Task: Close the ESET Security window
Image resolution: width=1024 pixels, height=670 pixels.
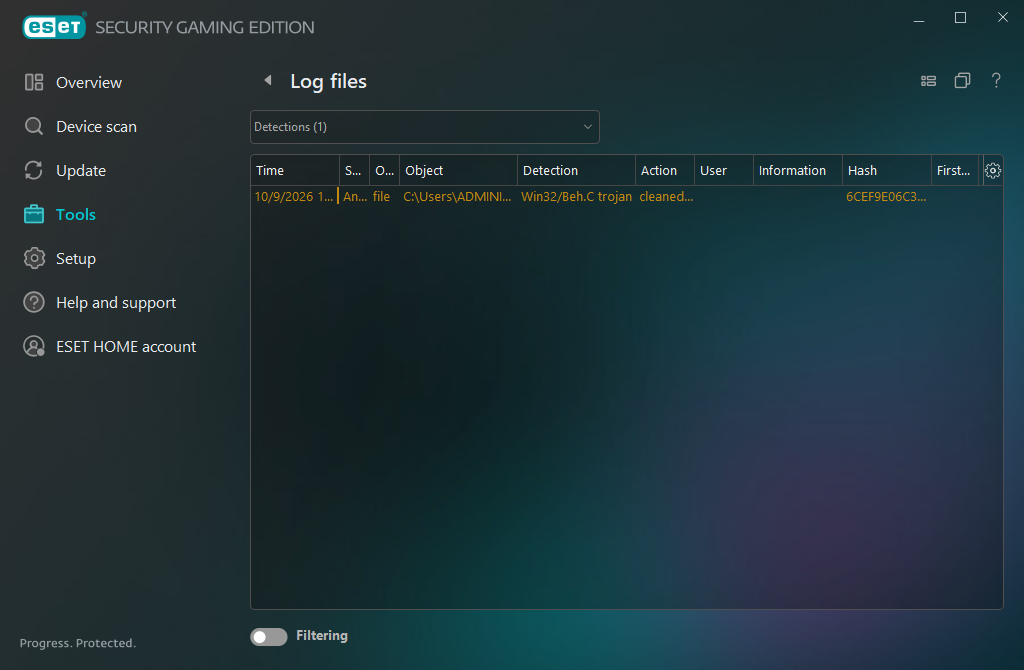Action: [1002, 18]
